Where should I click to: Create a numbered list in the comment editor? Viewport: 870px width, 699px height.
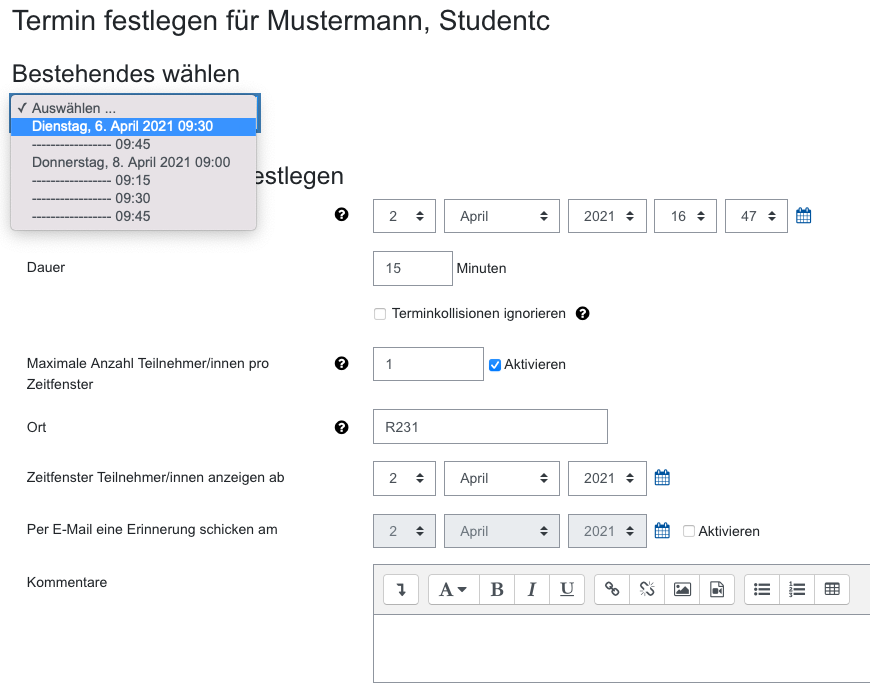point(796,589)
